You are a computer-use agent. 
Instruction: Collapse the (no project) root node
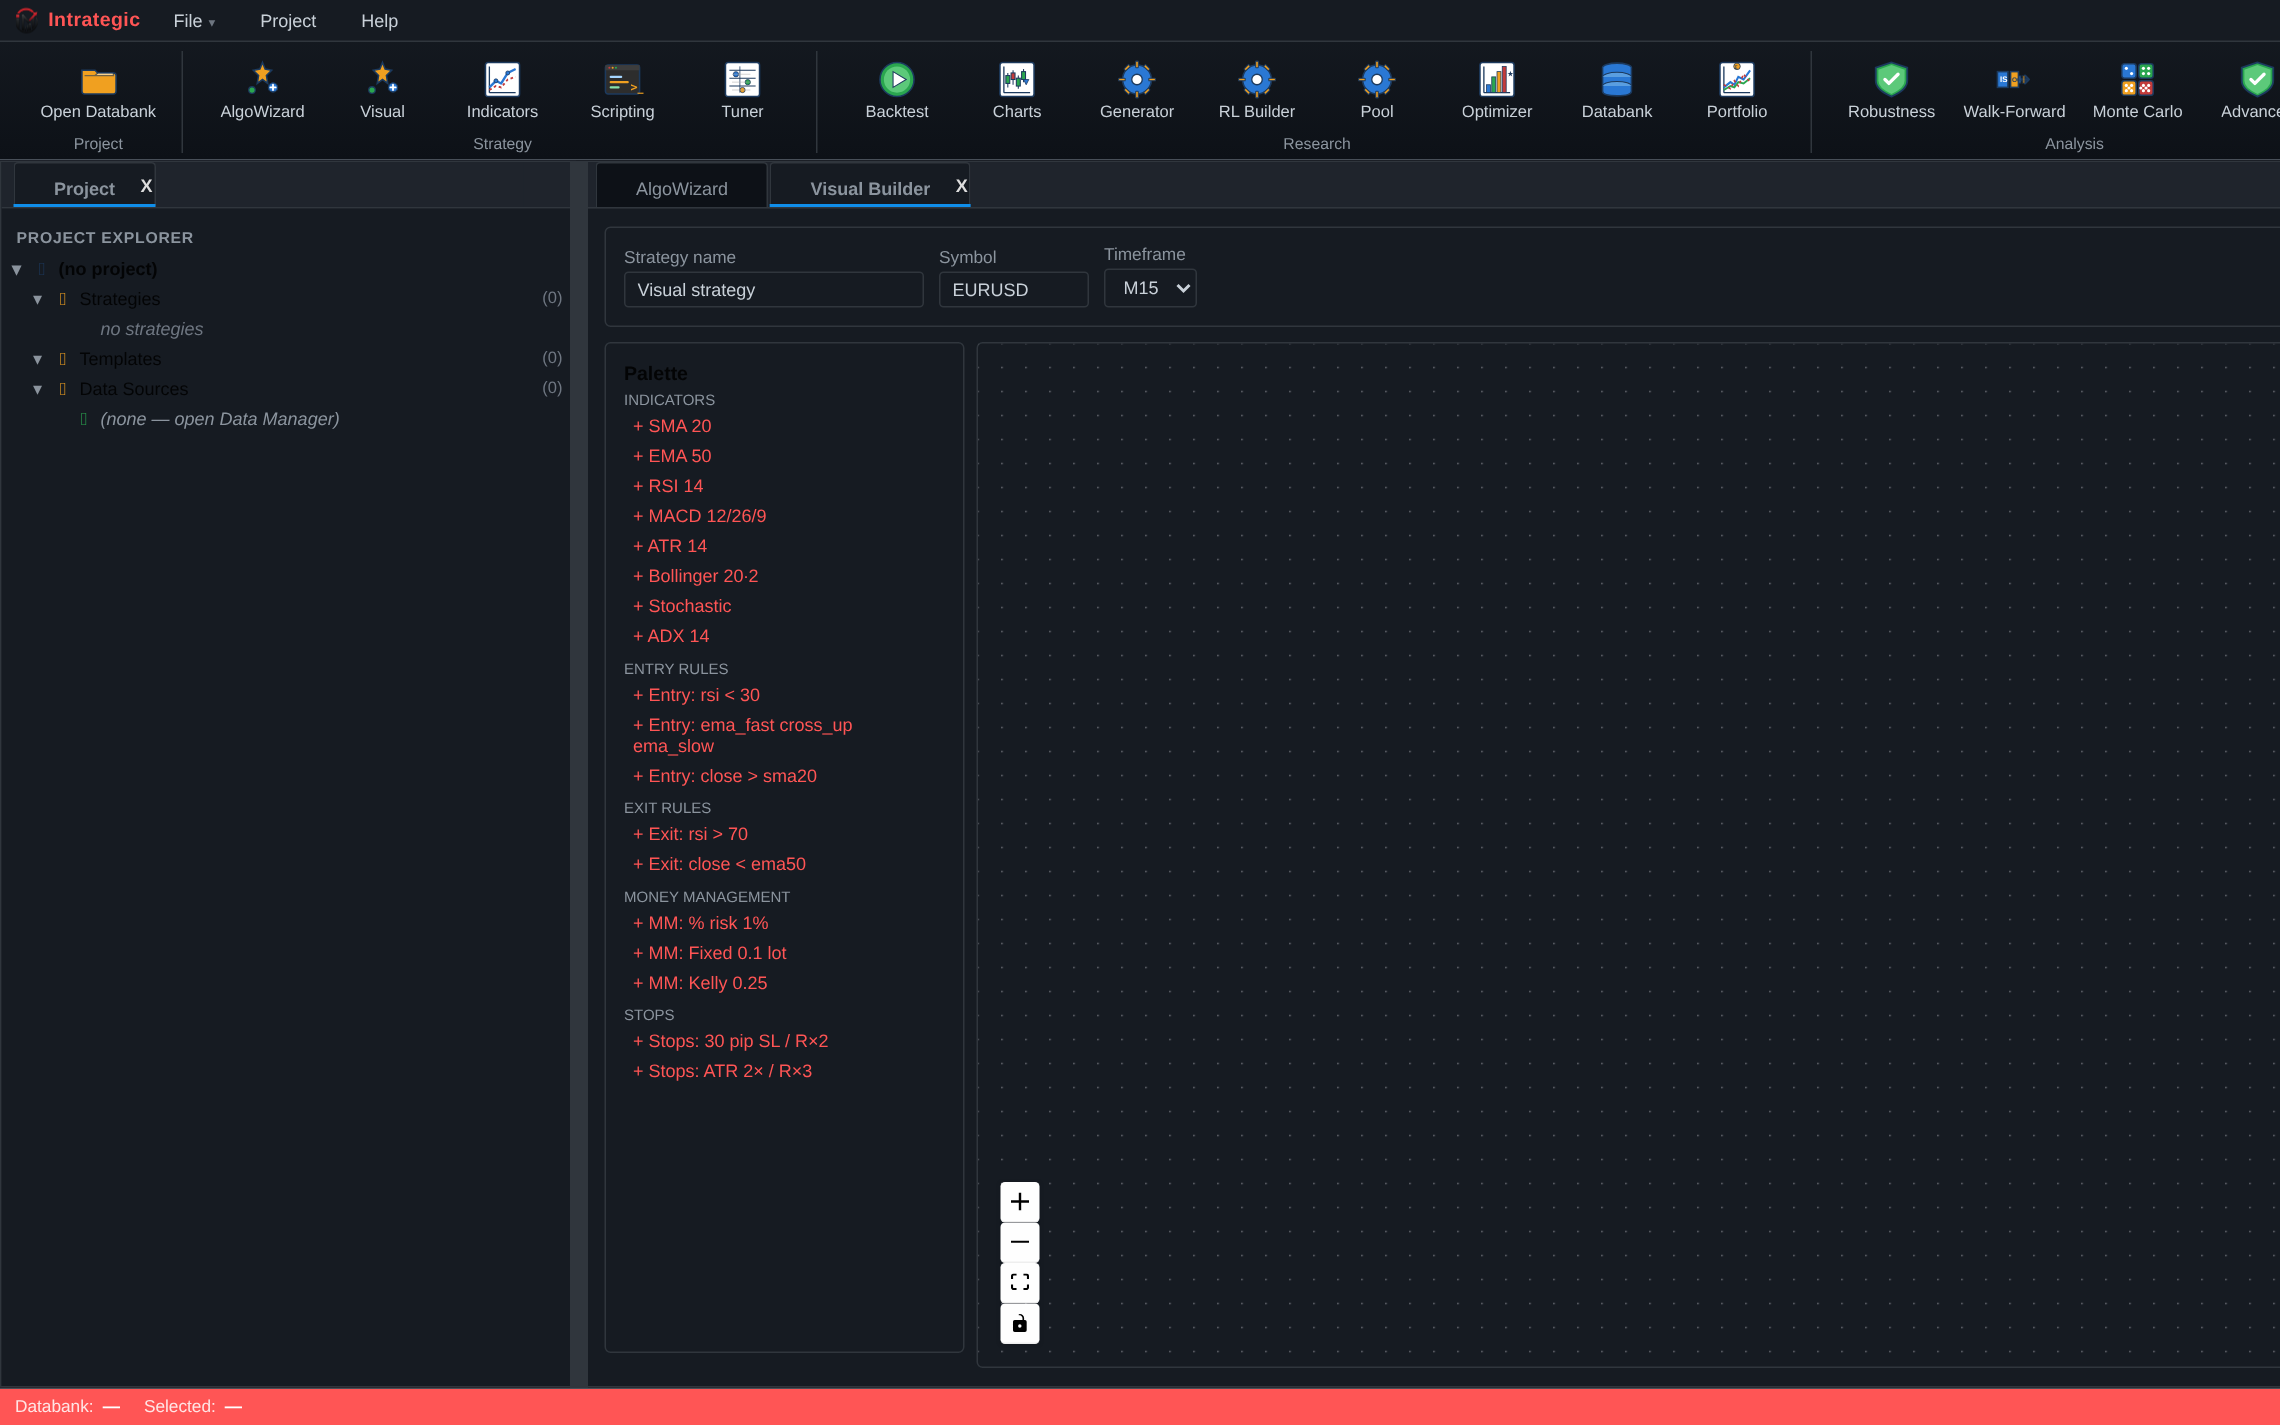point(17,269)
